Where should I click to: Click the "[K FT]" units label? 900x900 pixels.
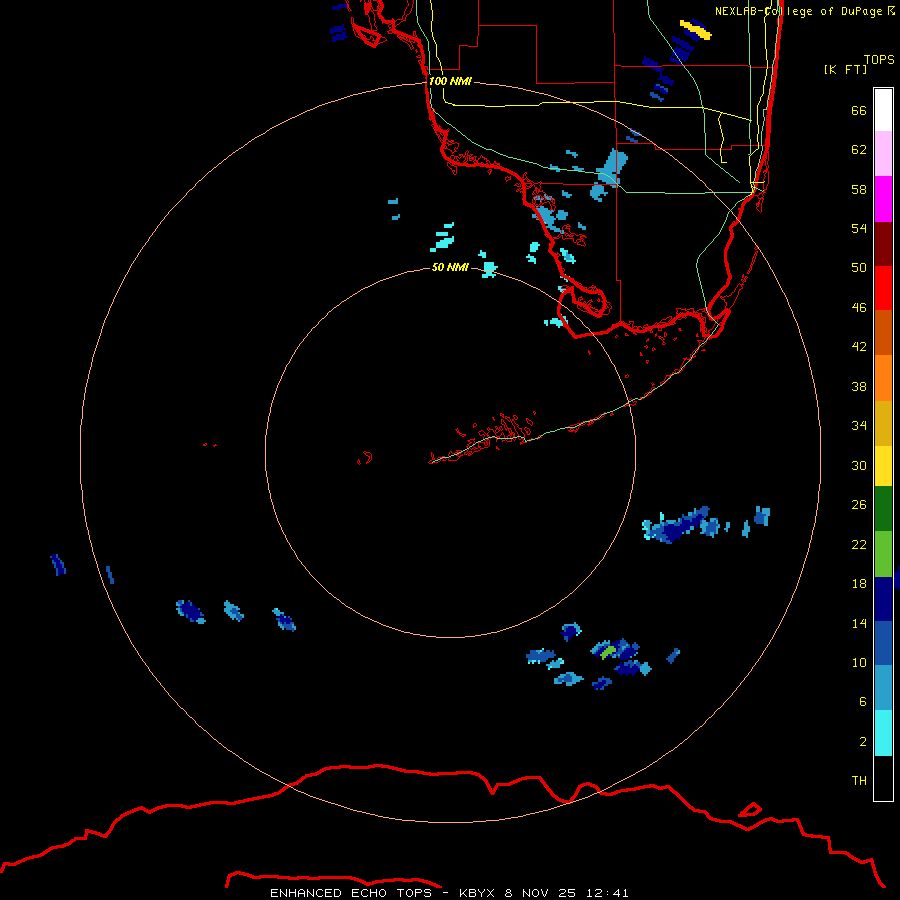(845, 70)
